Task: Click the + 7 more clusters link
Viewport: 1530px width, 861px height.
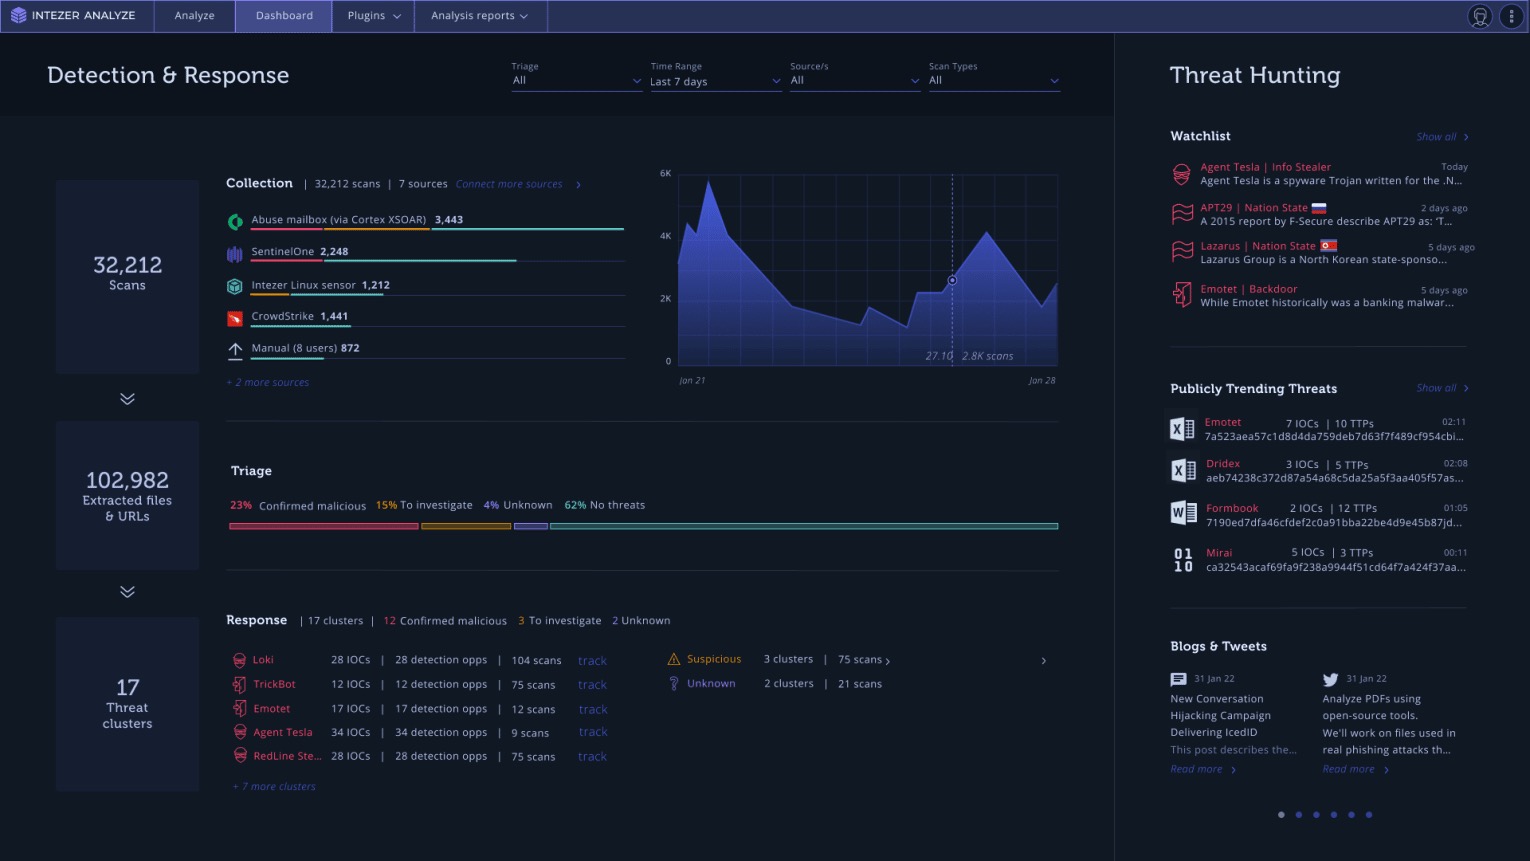Action: [274, 786]
